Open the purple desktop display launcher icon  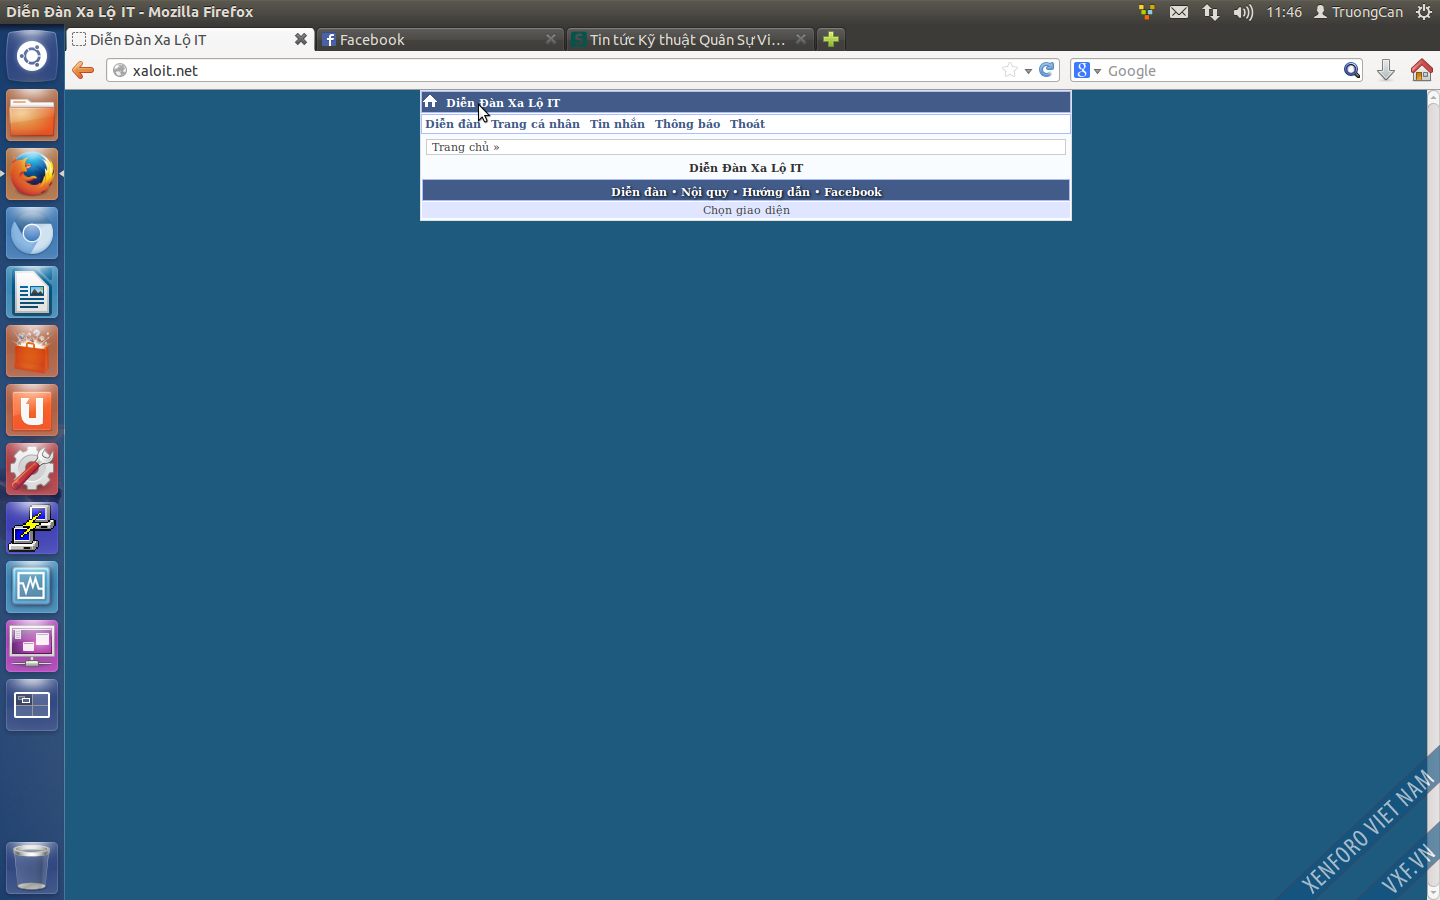point(32,646)
